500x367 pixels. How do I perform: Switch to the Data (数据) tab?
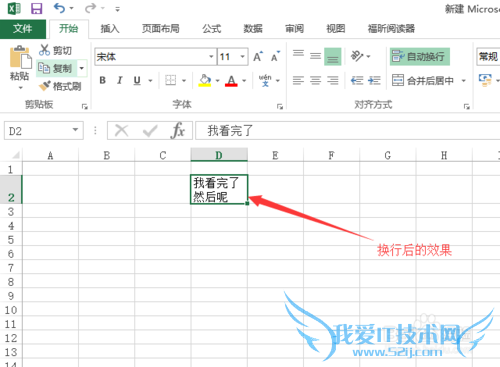coord(253,29)
